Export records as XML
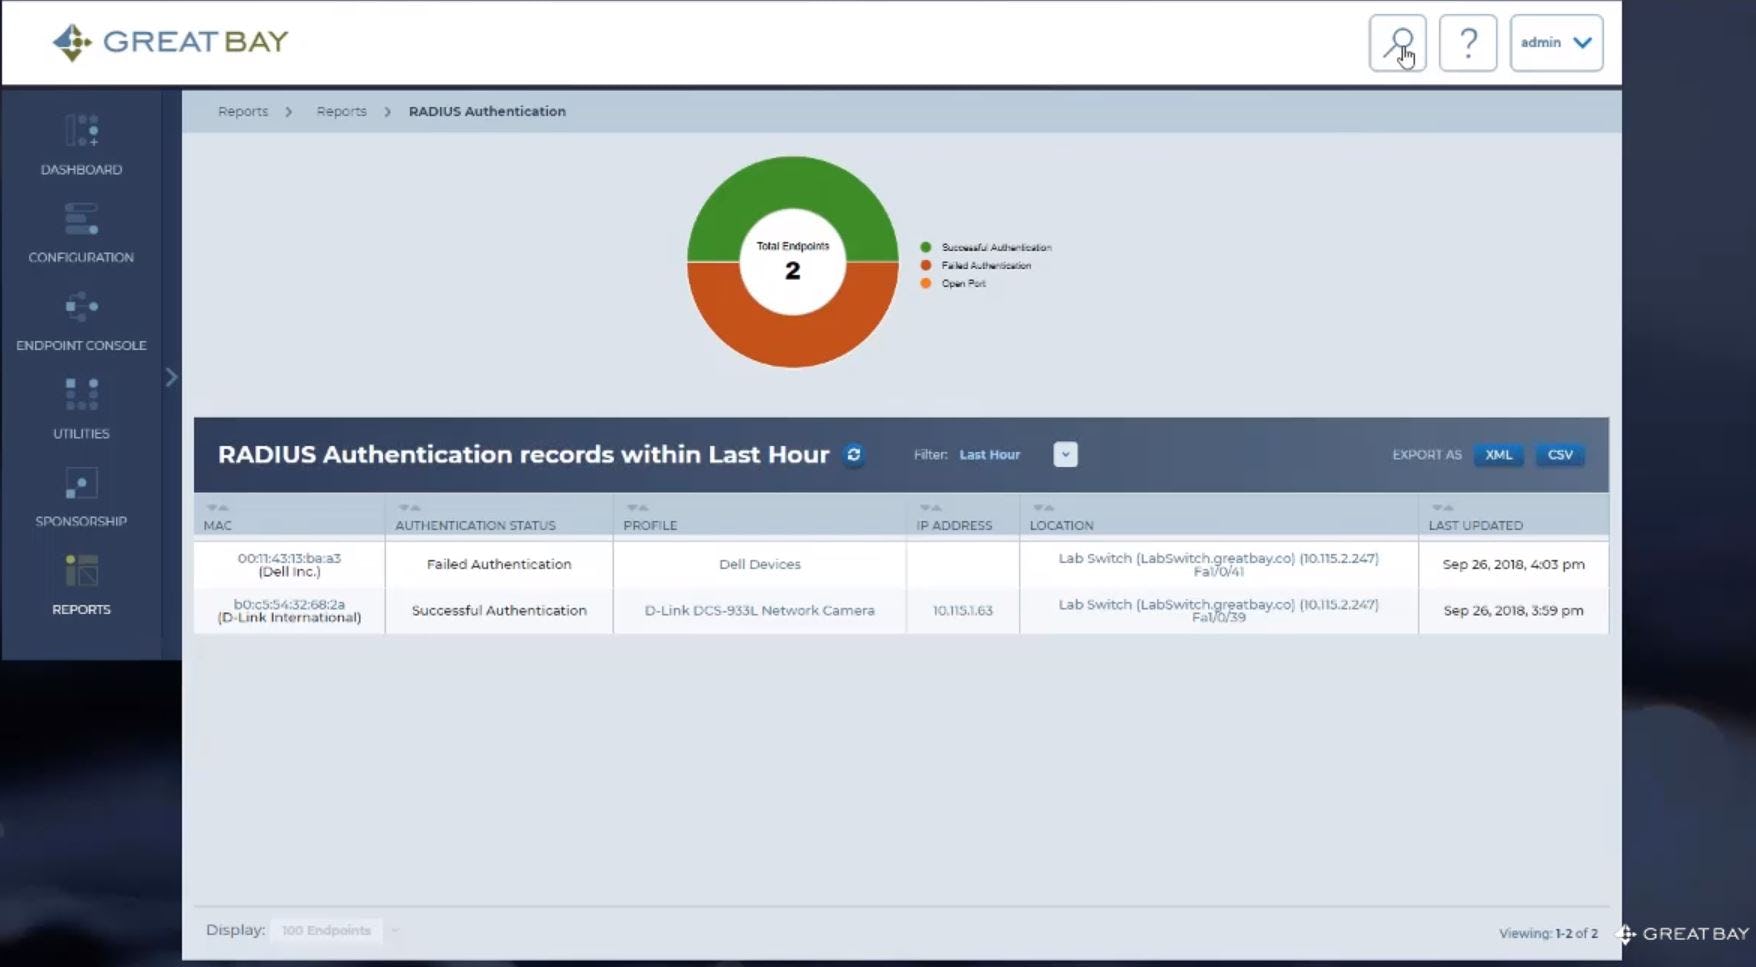This screenshot has width=1756, height=967. click(x=1498, y=454)
